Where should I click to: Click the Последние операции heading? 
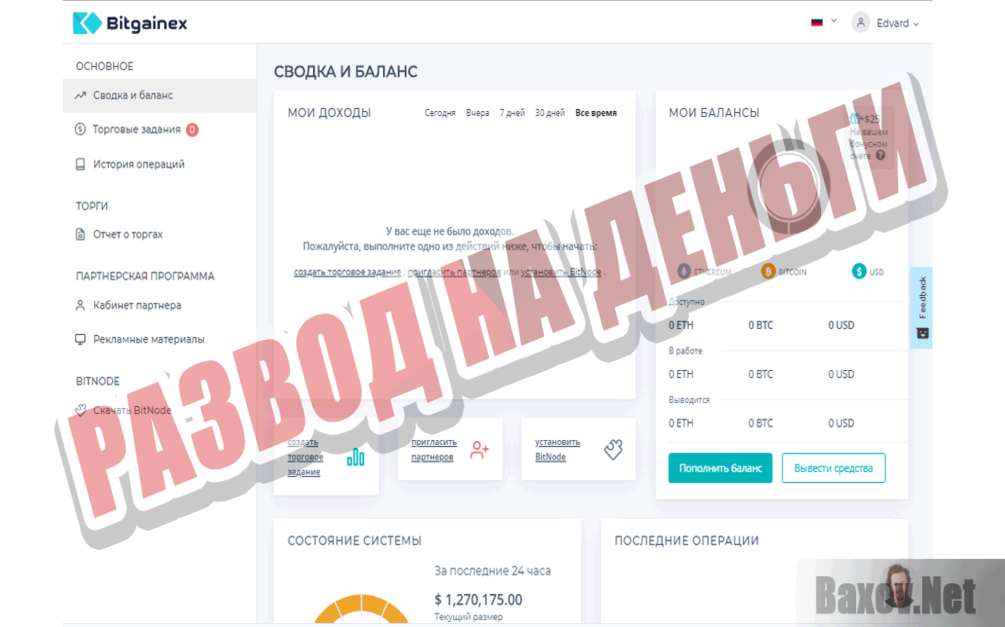pos(686,540)
